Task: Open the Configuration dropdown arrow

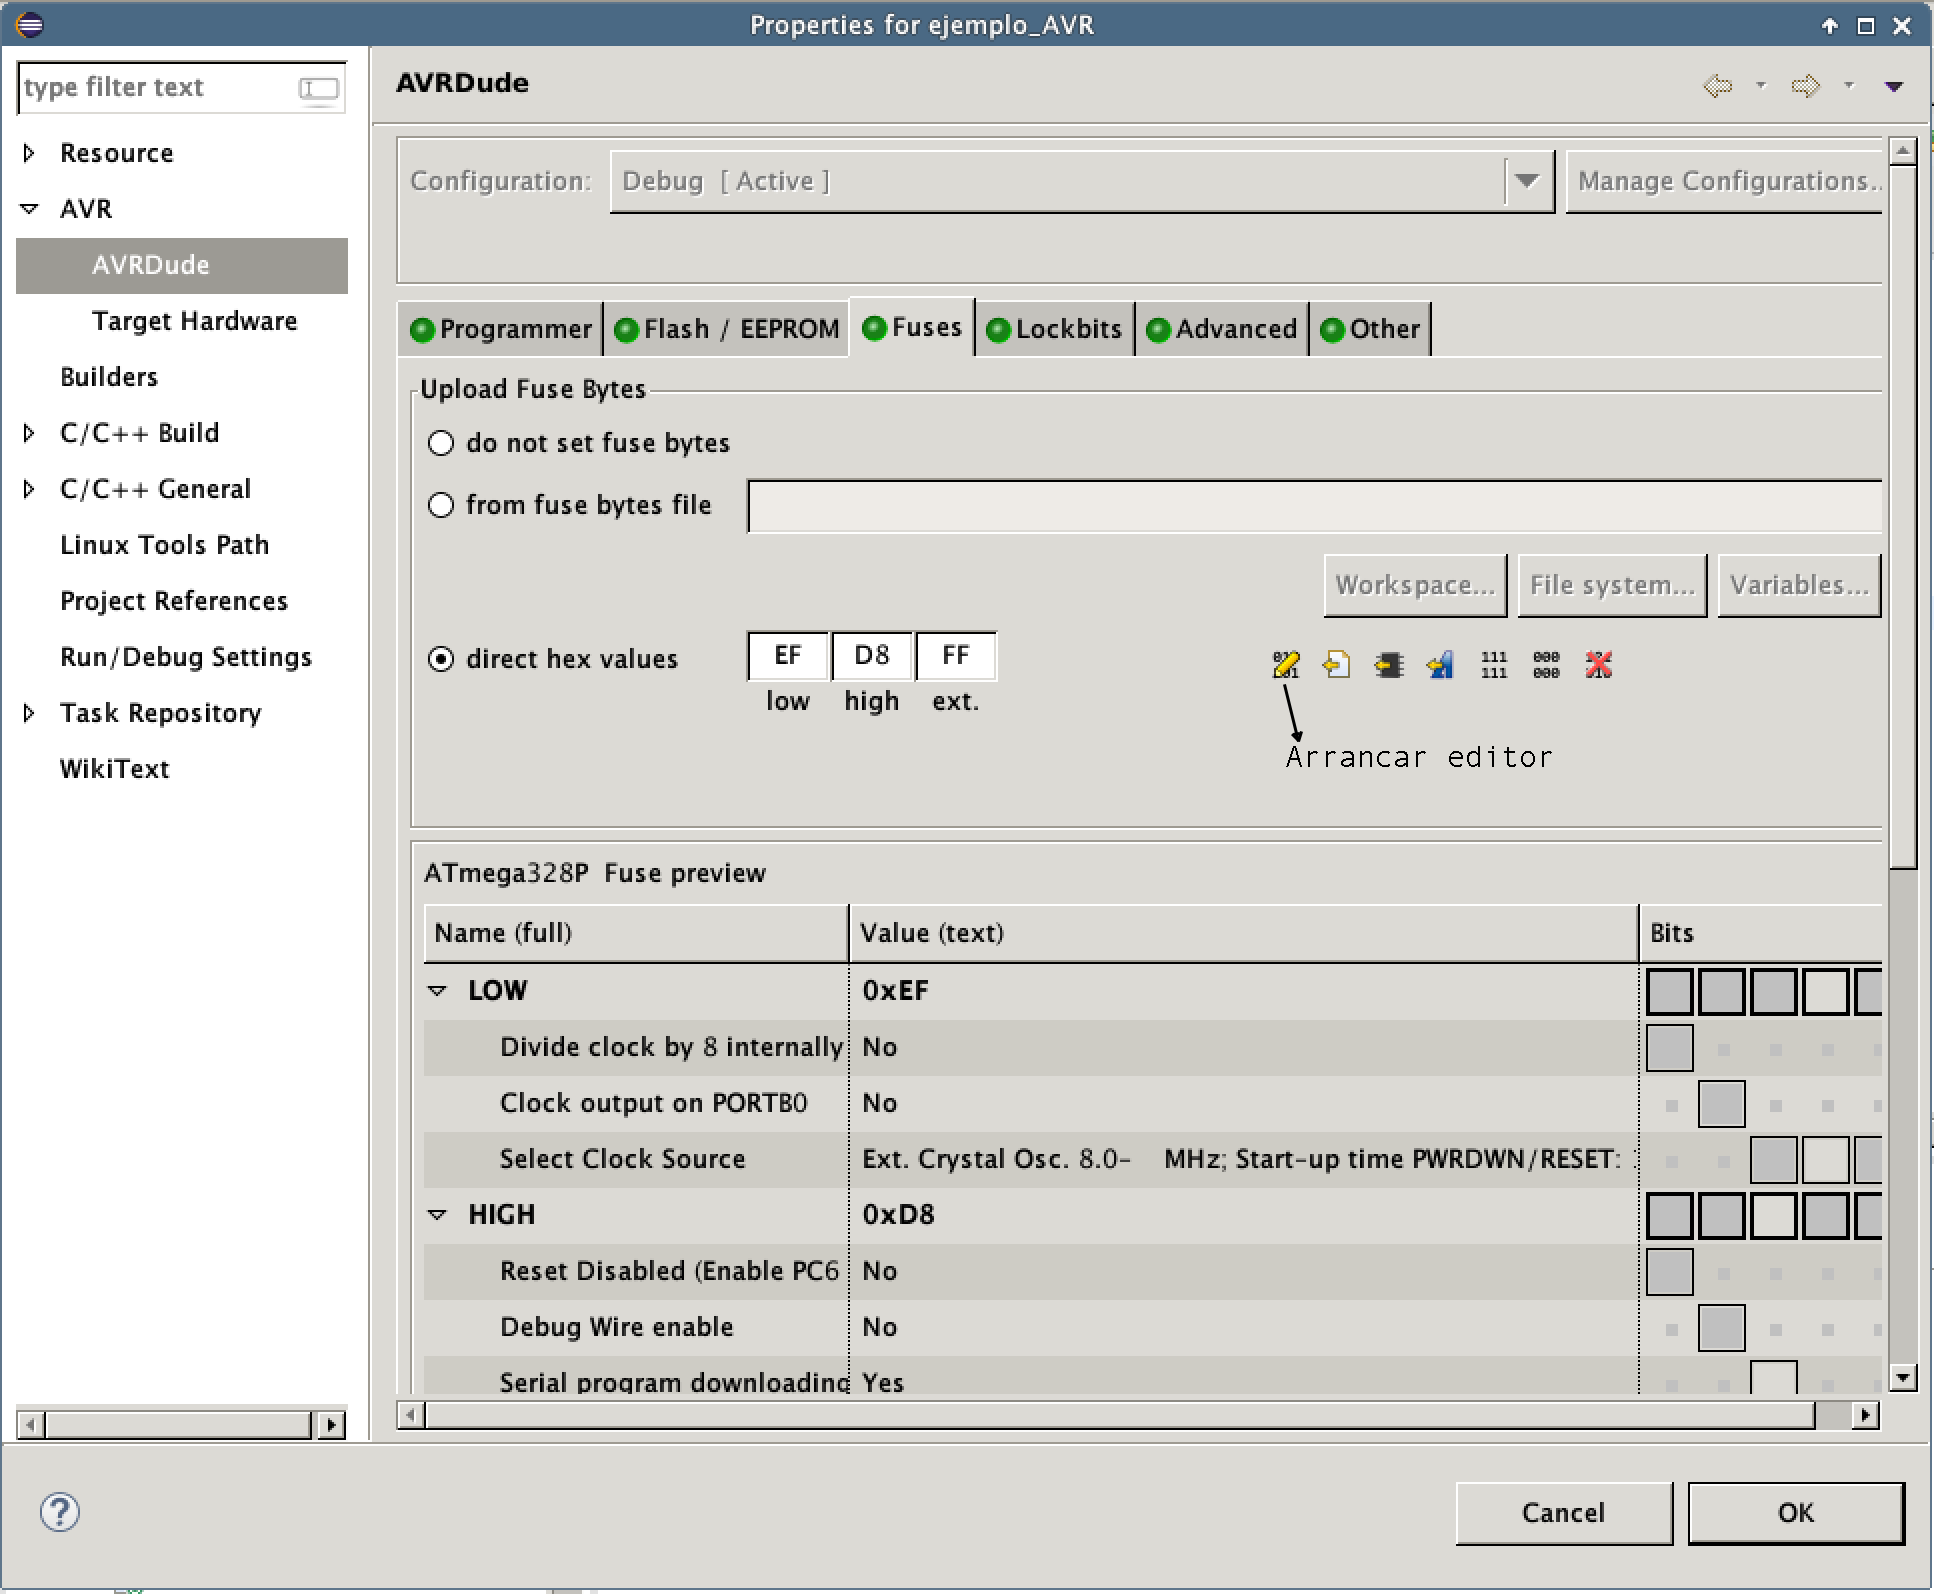Action: [1526, 181]
